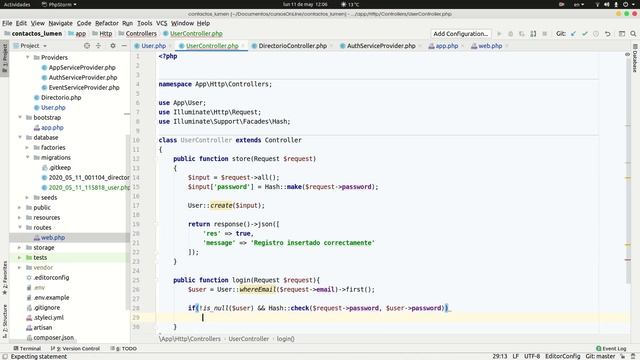Click the volume icon in the top bar
The width and height of the screenshot is (640, 360).
coord(607,4)
